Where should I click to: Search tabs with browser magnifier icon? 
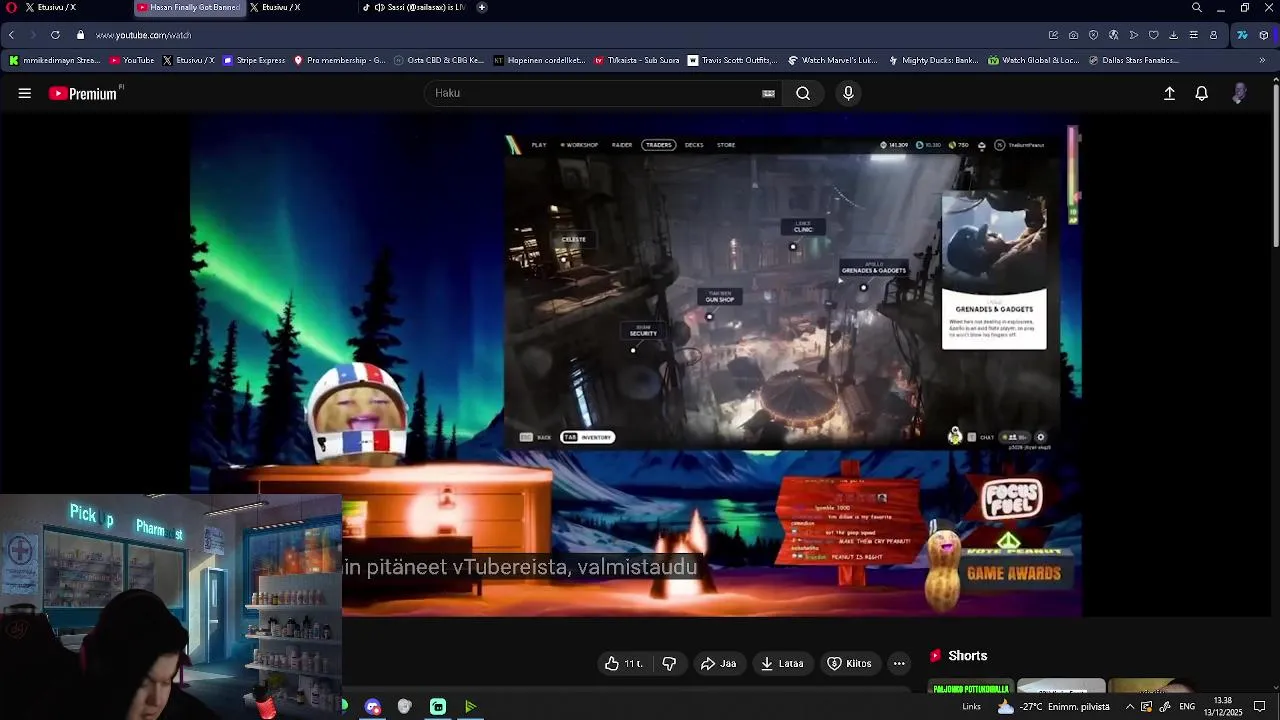pos(1197,7)
